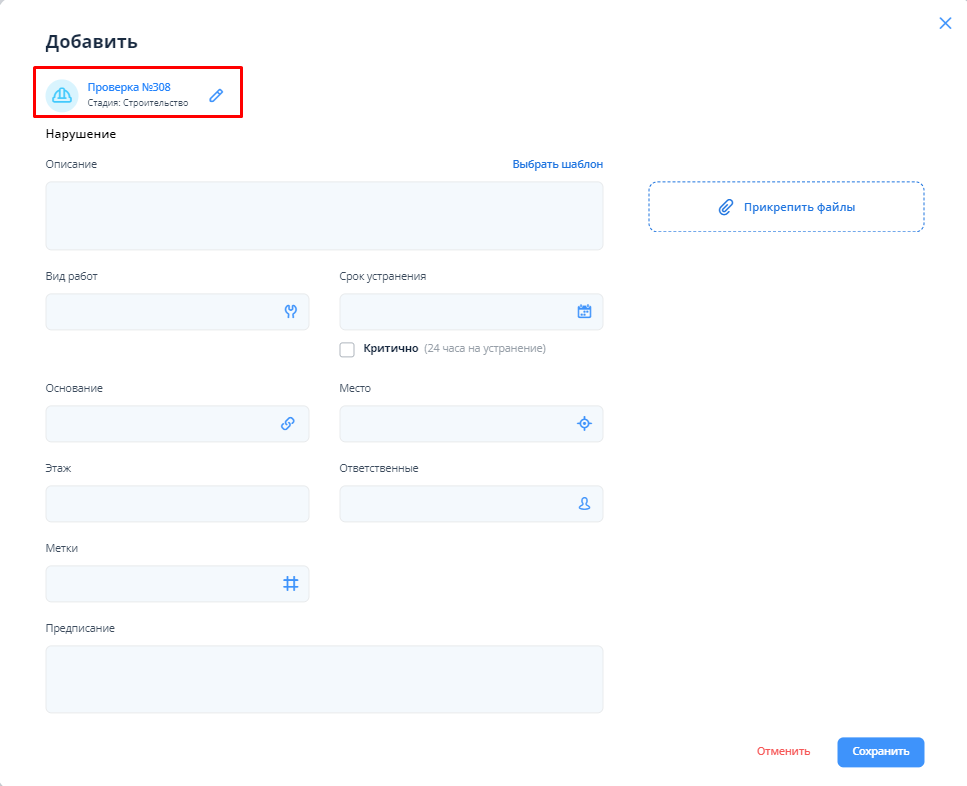
Task: Click into the Этаж input field
Action: click(x=177, y=504)
